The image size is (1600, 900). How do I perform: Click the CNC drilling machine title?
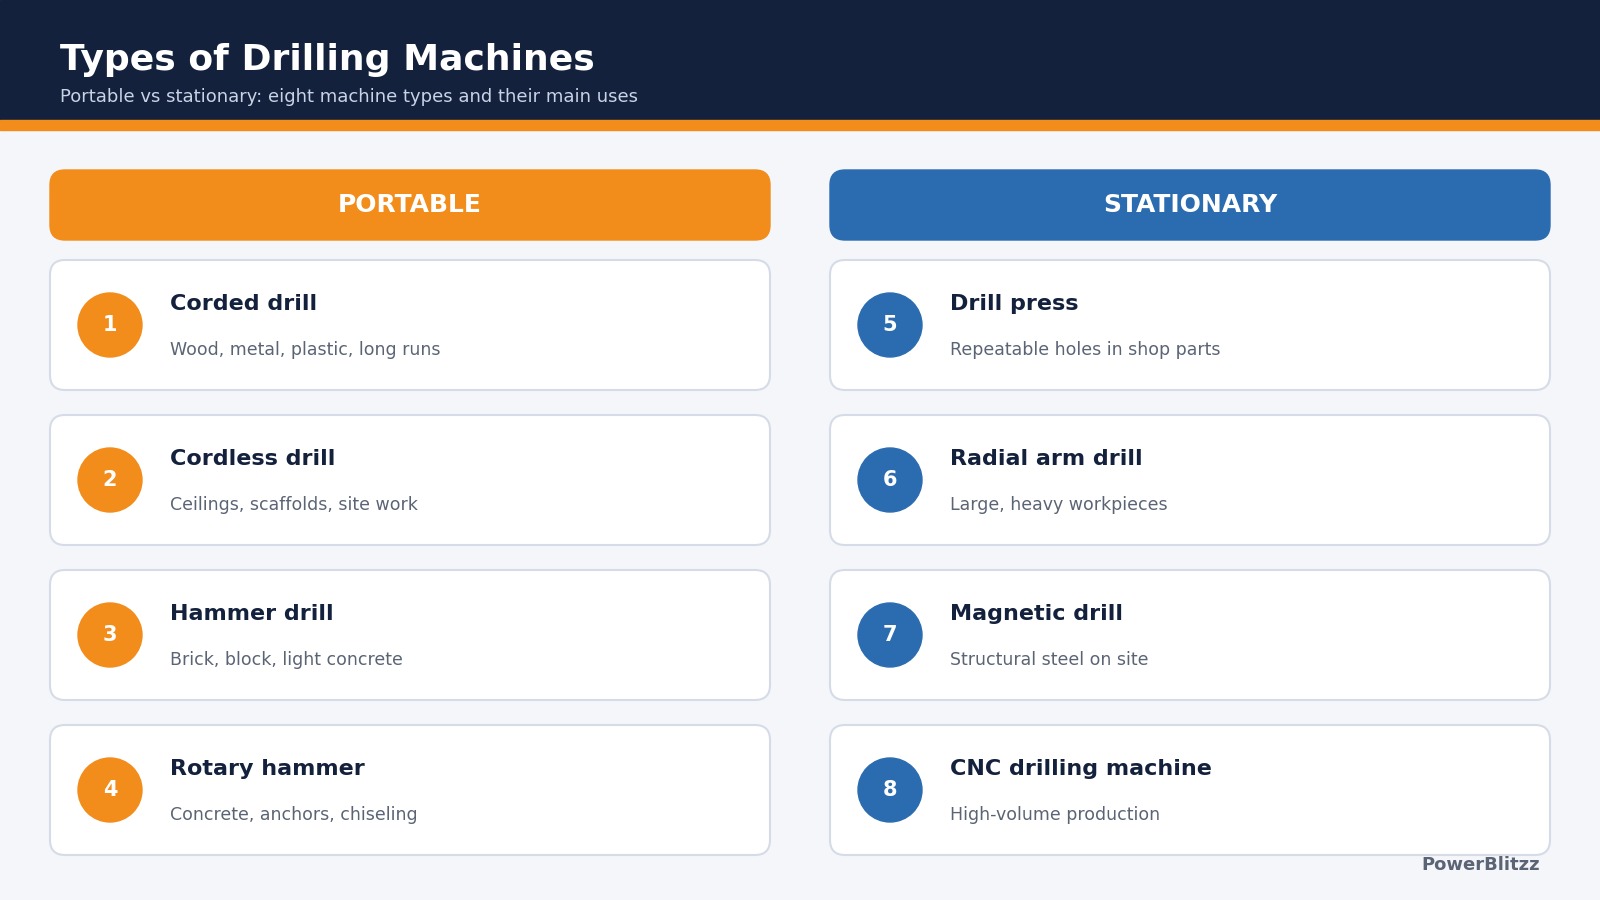pos(1080,769)
